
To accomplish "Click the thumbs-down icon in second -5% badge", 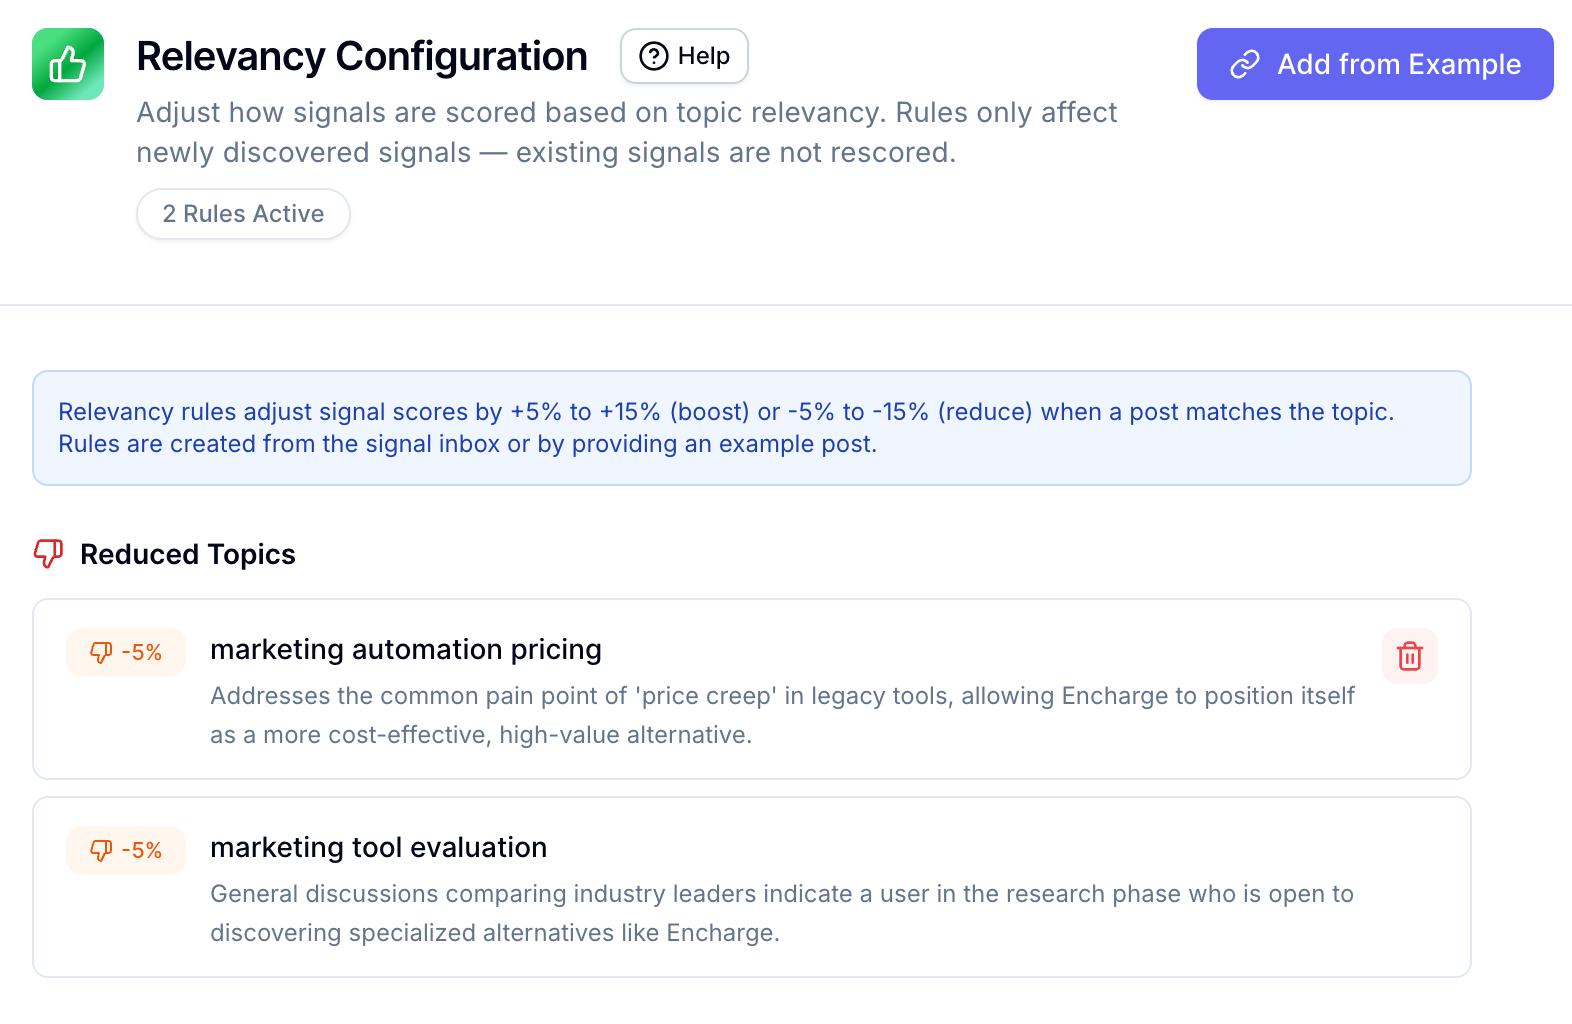I will tap(101, 850).
